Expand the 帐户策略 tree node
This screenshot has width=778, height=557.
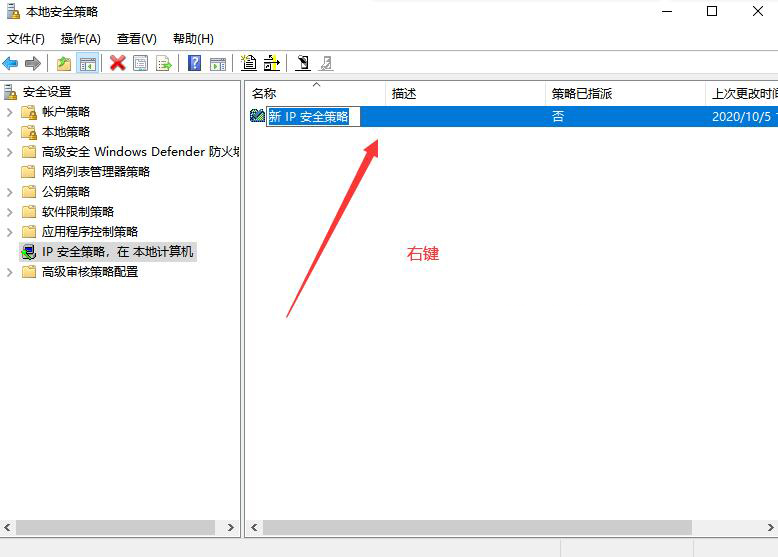click(x=9, y=112)
